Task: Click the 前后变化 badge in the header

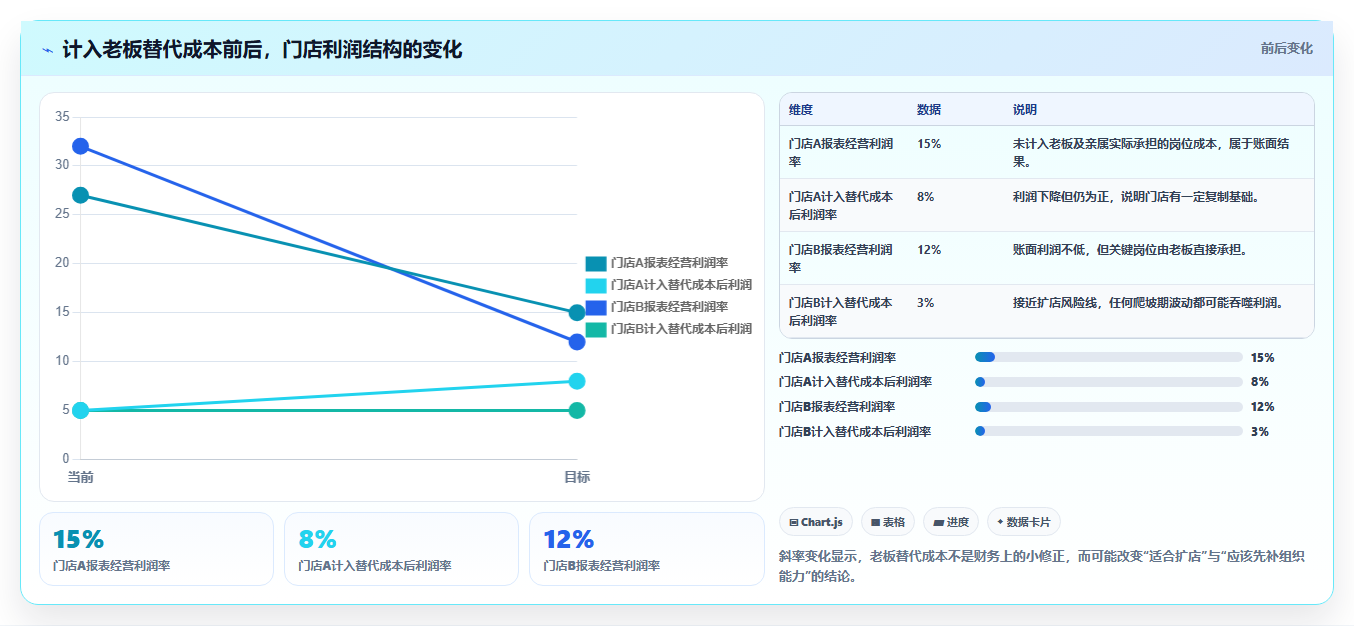Action: (x=1286, y=48)
